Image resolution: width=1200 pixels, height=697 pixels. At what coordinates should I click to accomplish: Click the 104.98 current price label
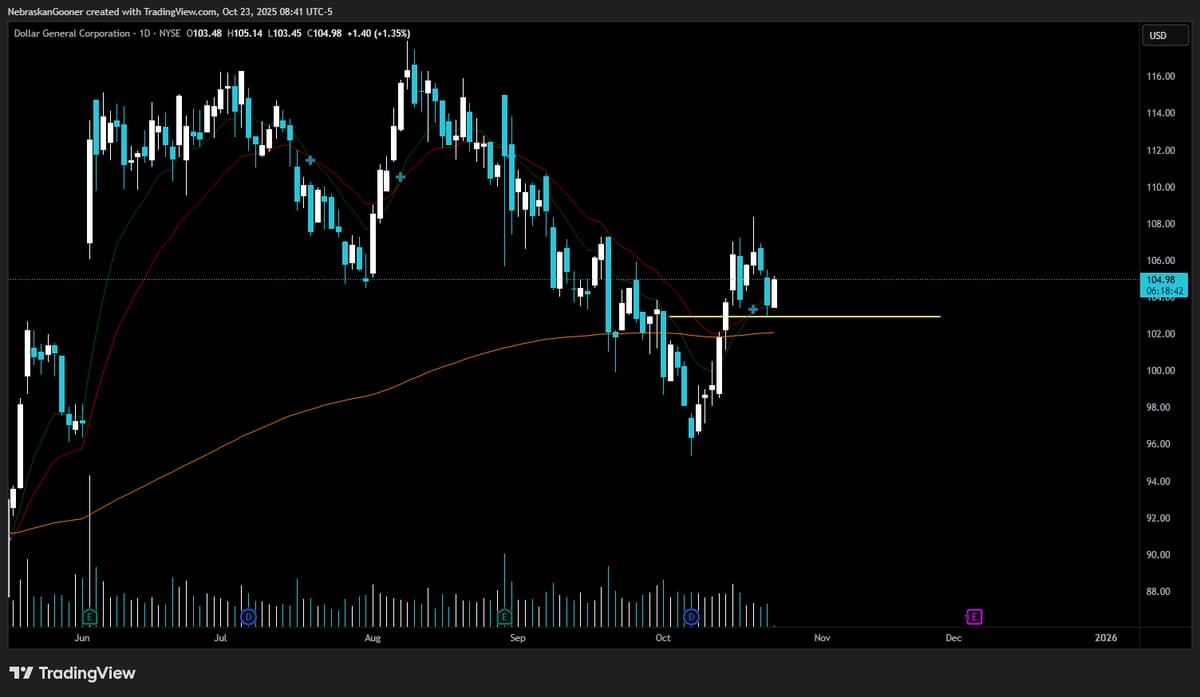coord(1163,281)
